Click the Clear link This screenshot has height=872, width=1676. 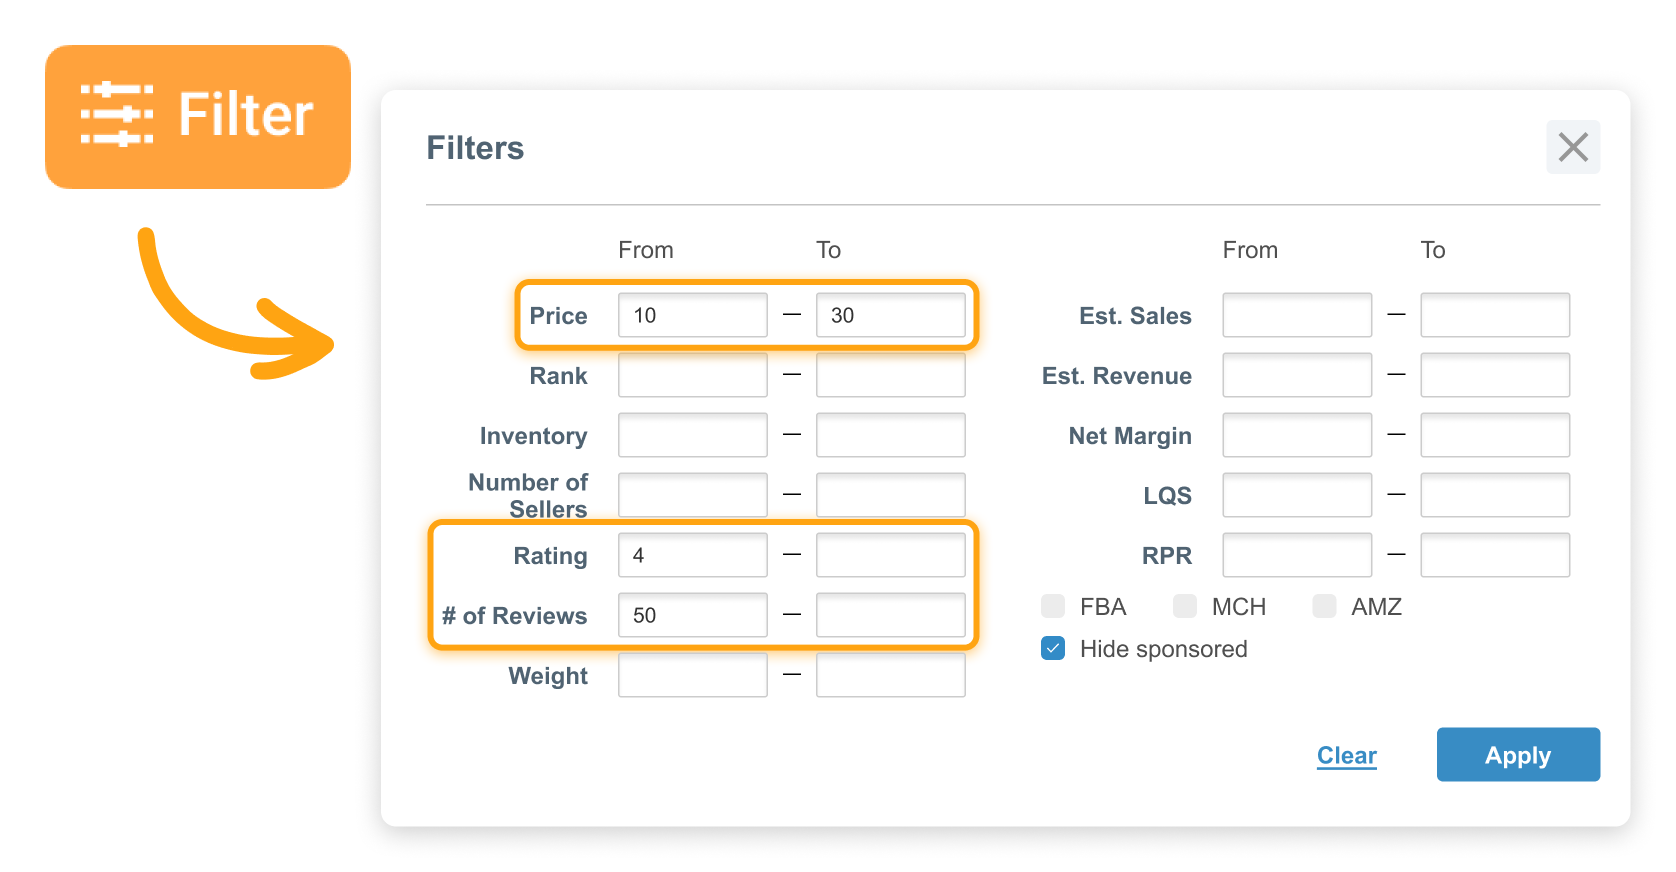coord(1346,755)
